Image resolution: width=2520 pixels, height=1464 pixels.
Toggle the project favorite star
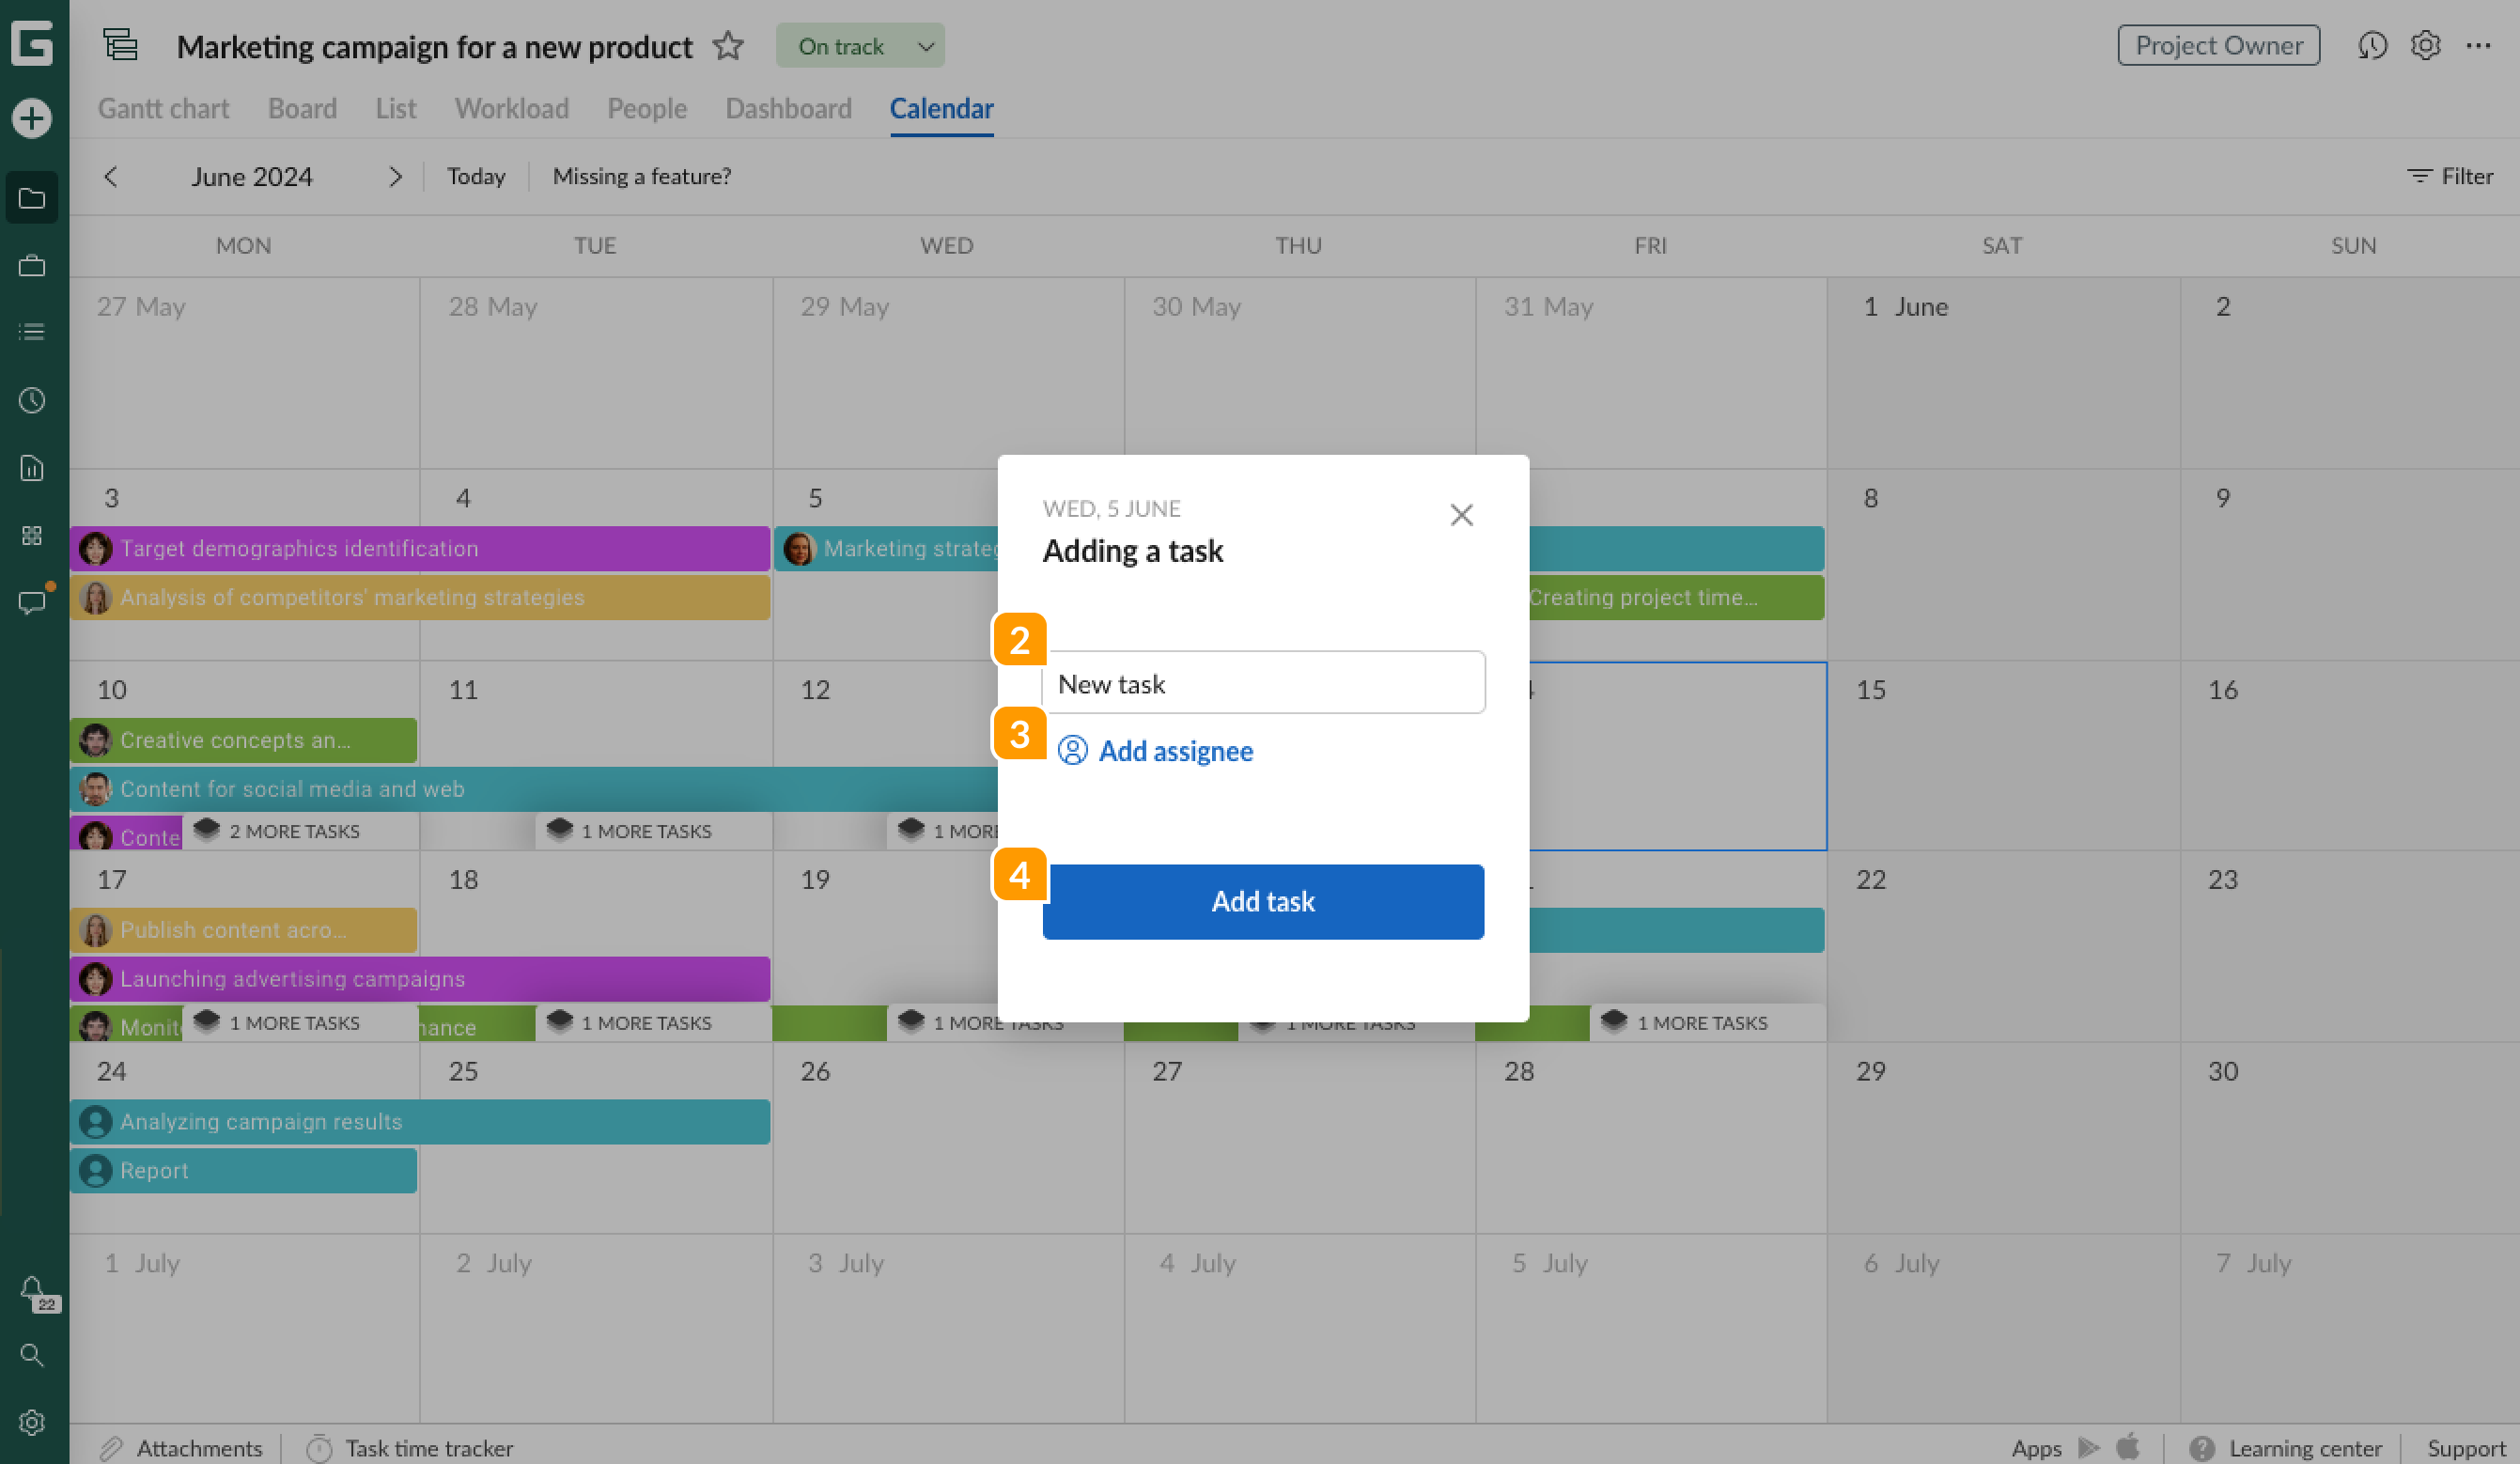tap(729, 45)
